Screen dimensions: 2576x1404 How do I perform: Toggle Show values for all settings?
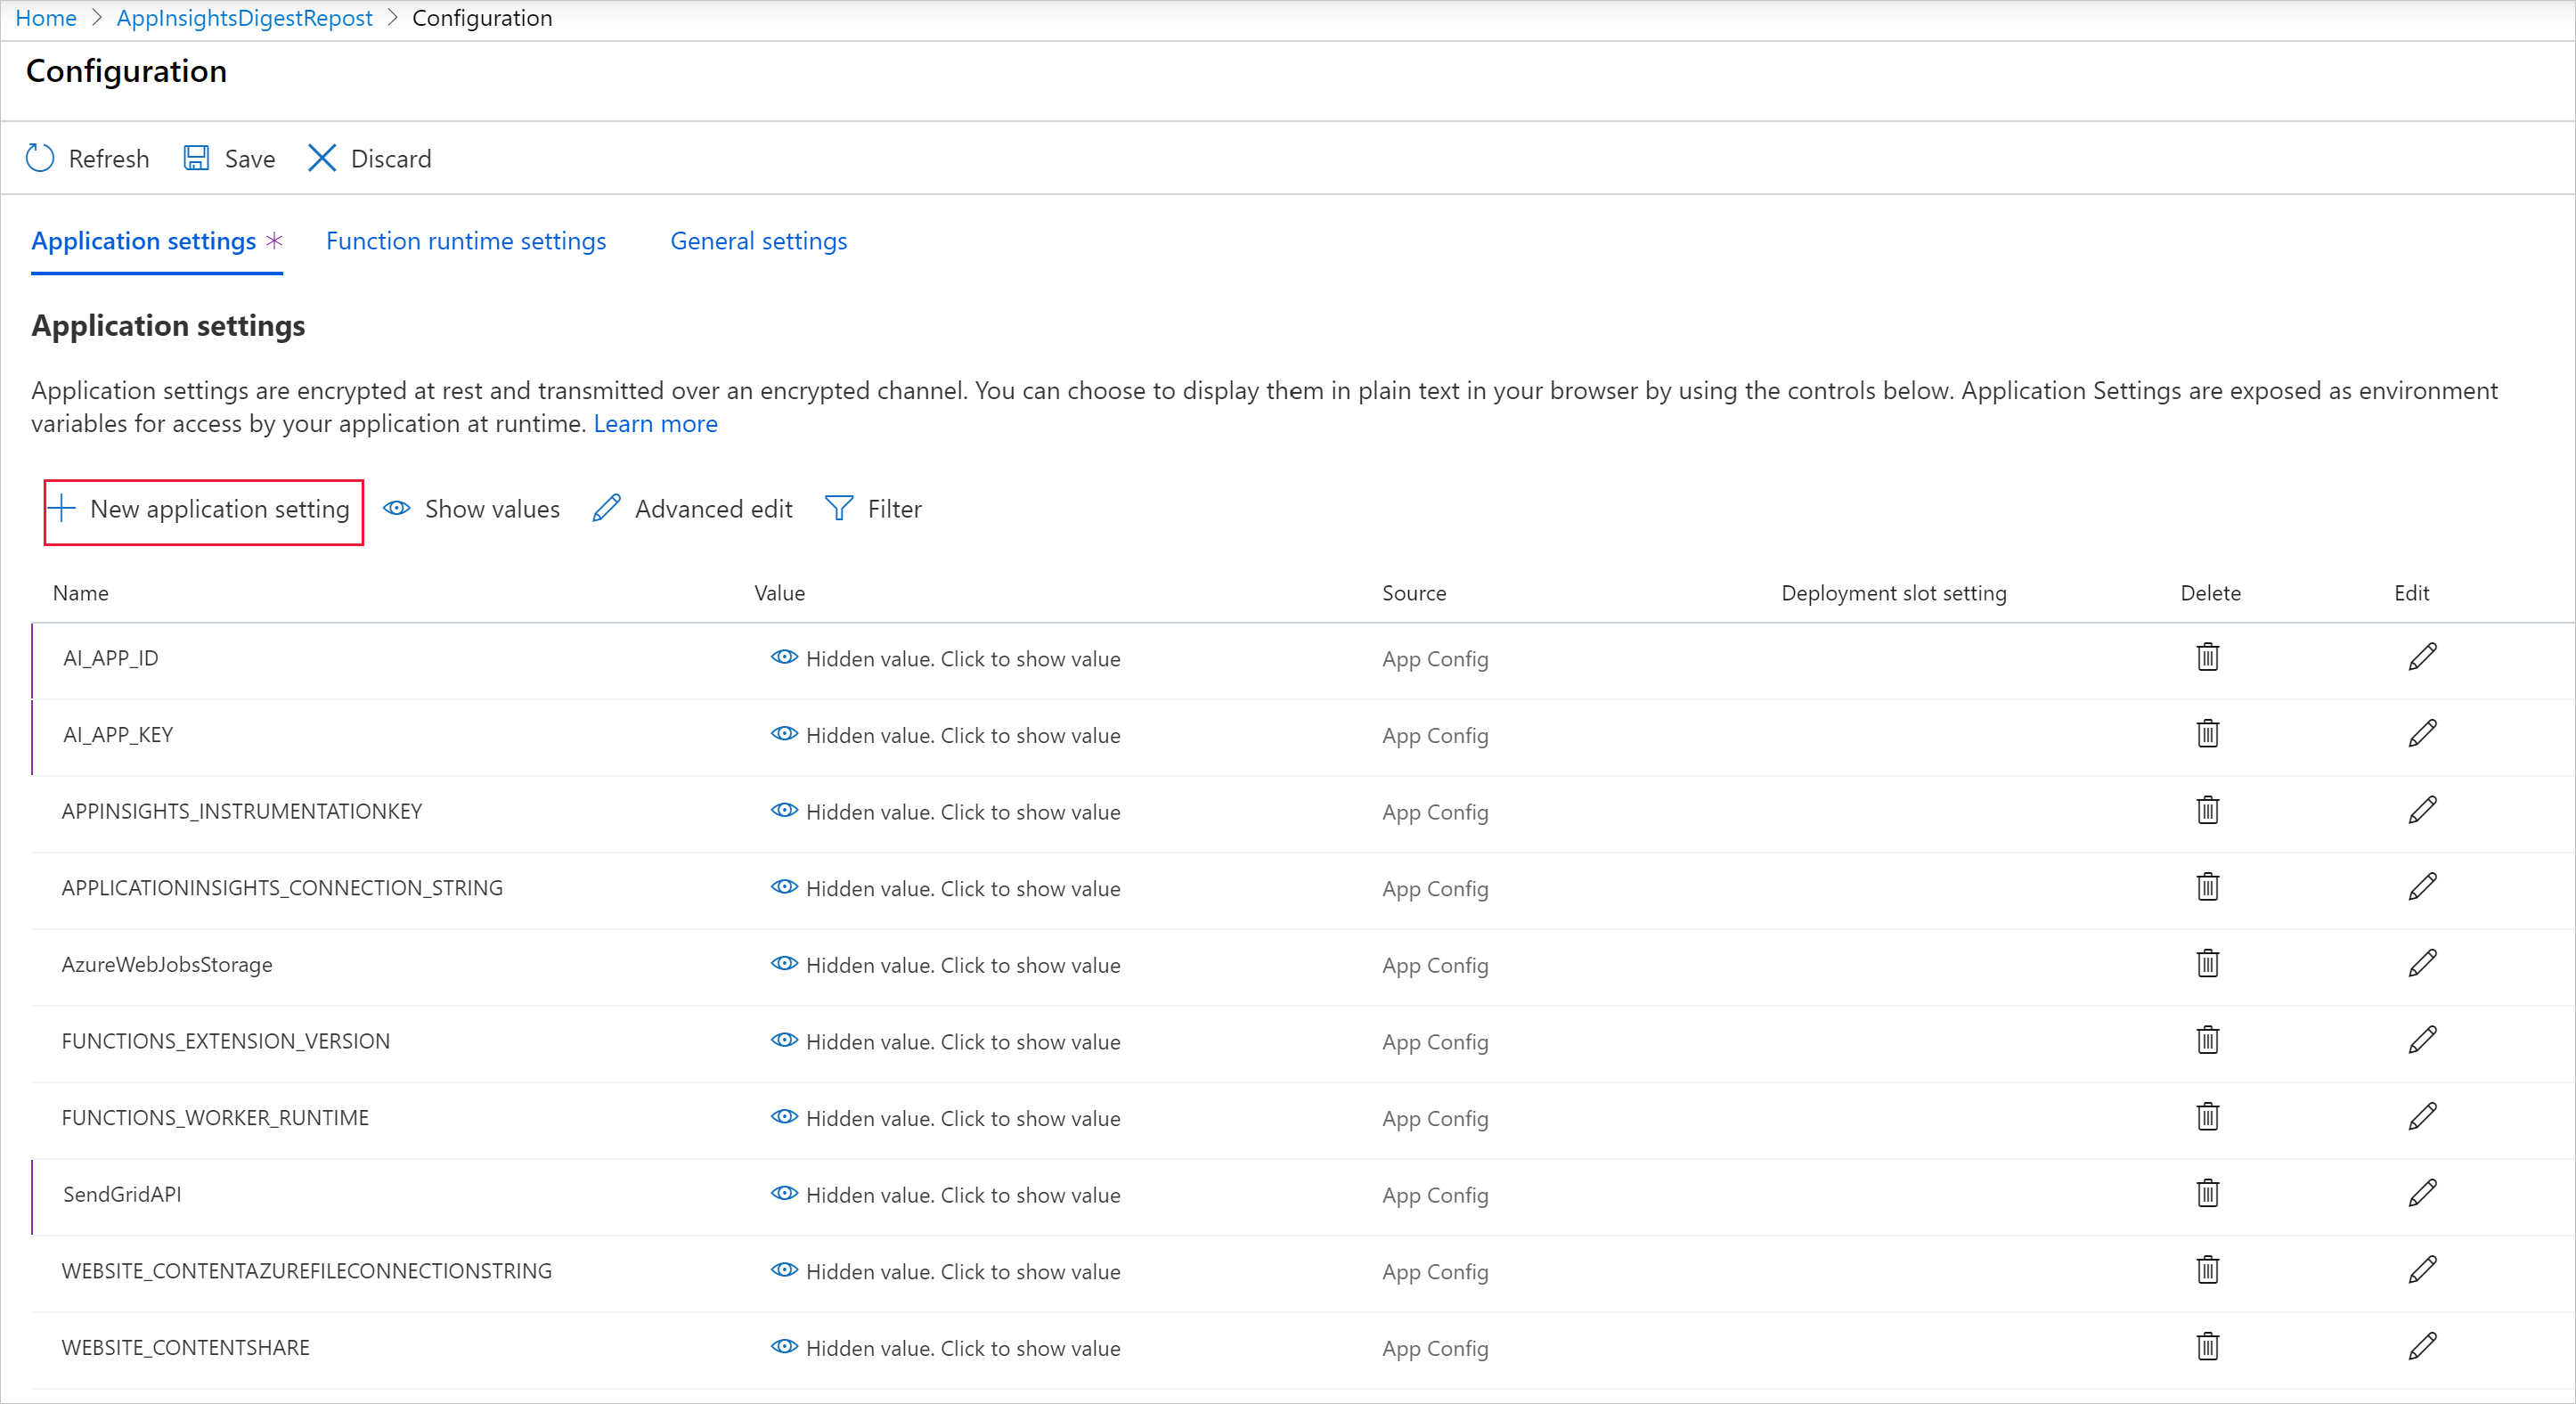point(471,509)
